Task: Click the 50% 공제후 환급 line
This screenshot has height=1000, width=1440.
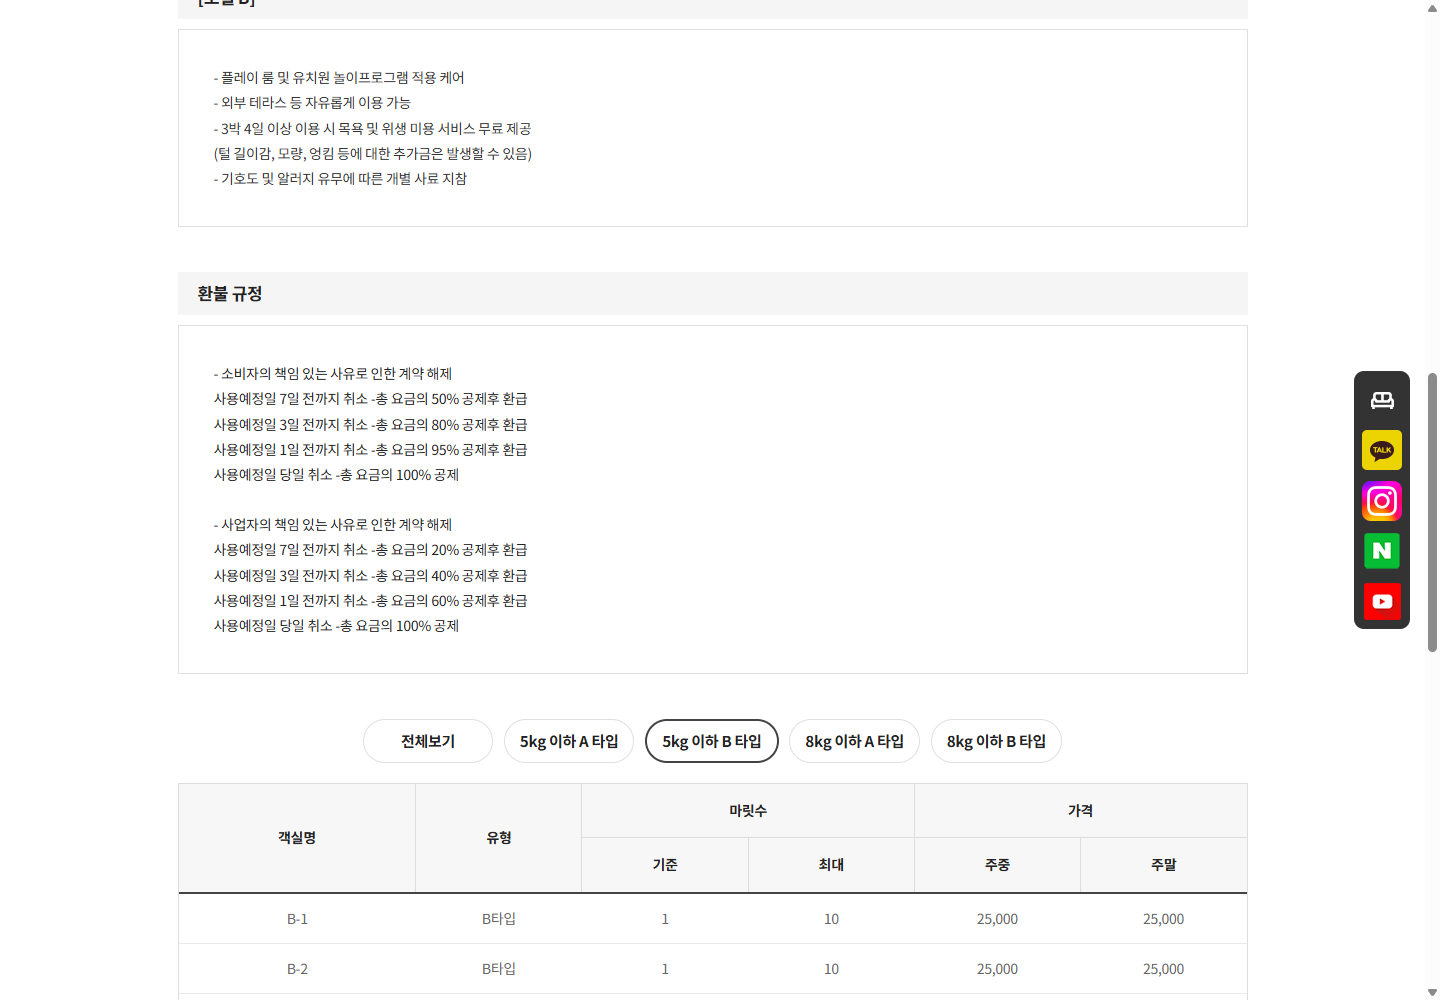Action: (x=370, y=399)
